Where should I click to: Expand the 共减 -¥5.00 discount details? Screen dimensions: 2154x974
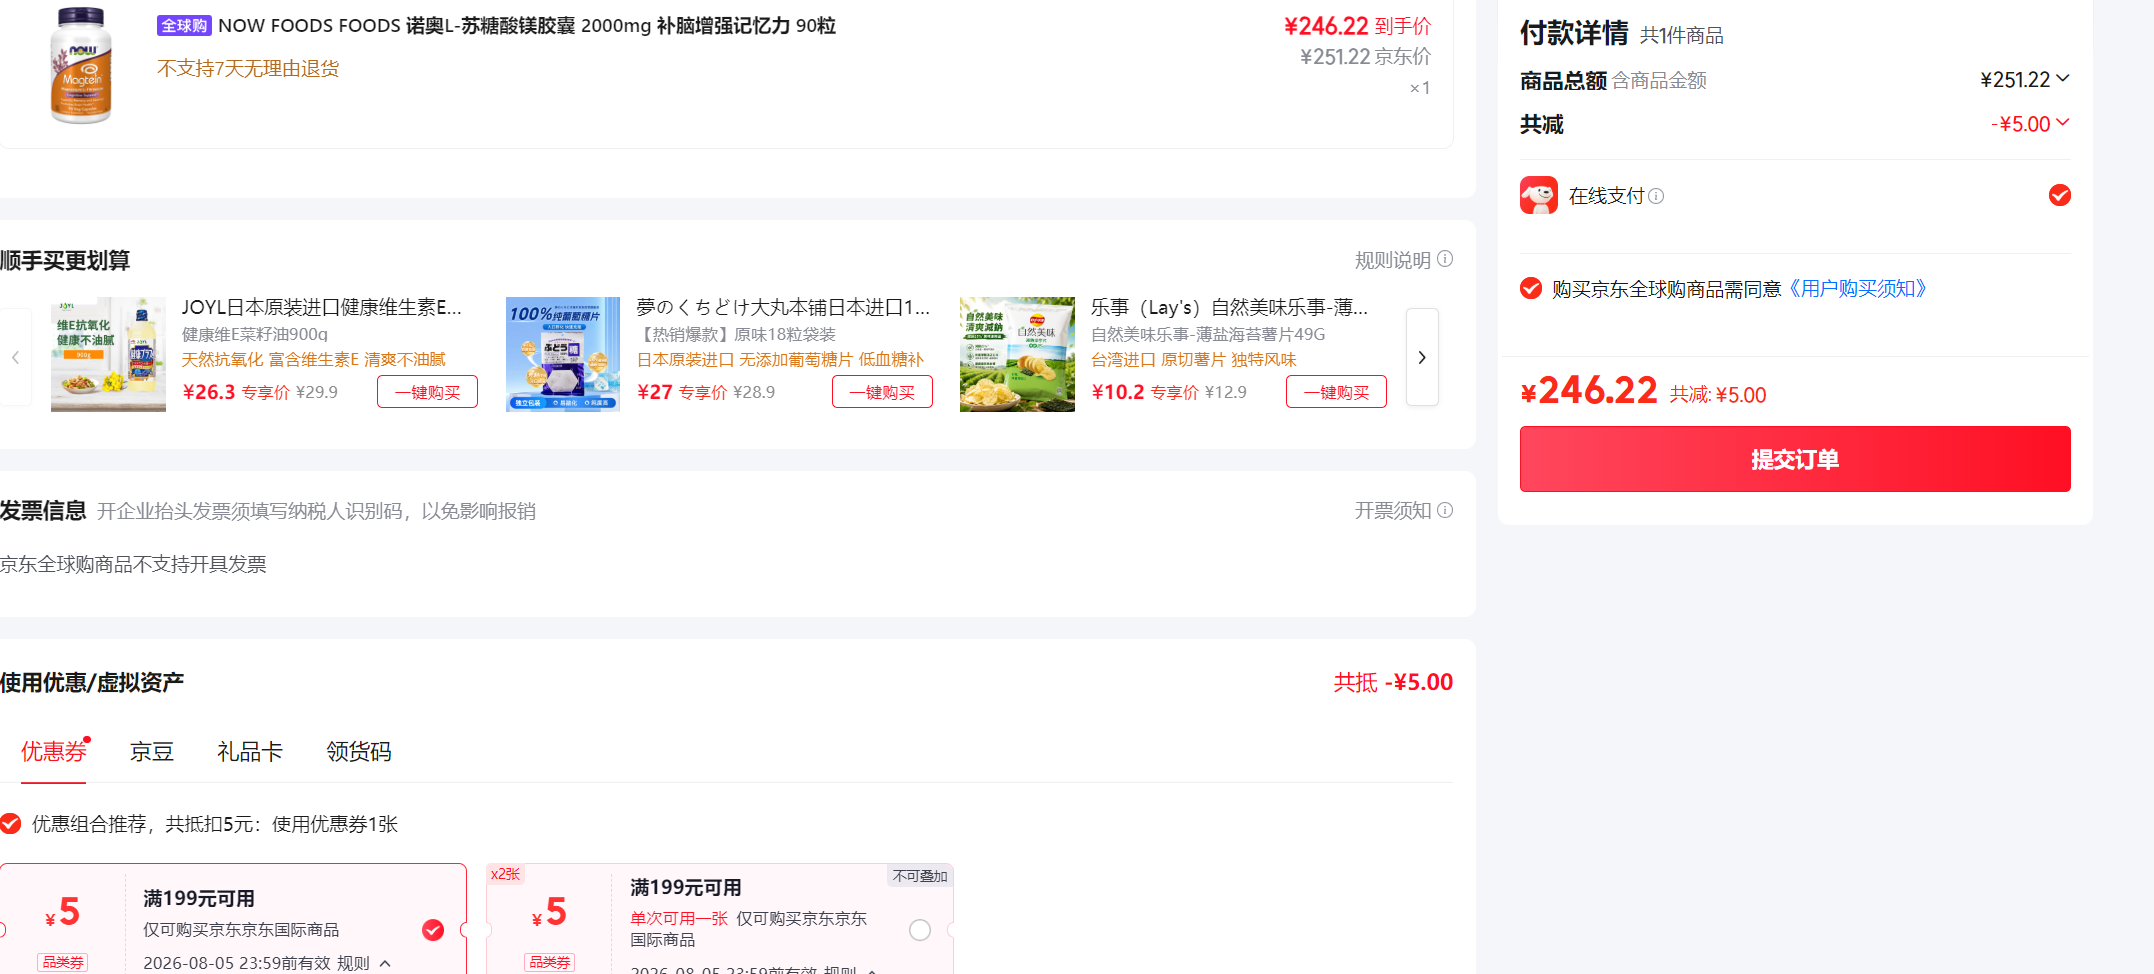point(2062,122)
